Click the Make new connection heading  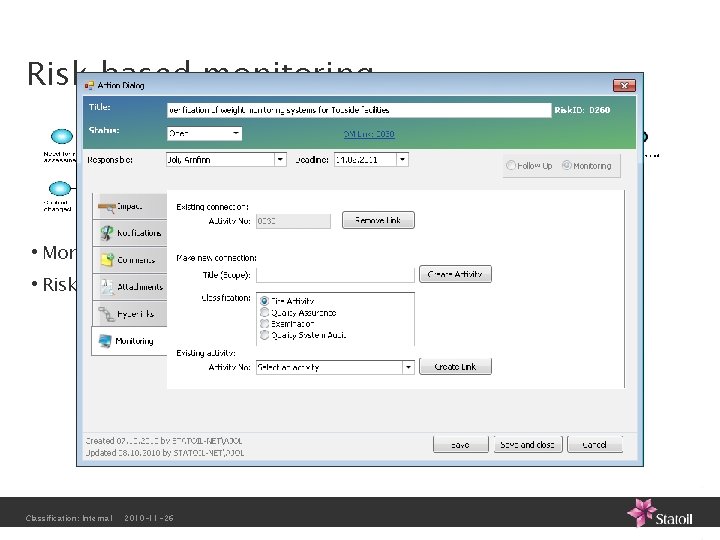[x=216, y=258]
